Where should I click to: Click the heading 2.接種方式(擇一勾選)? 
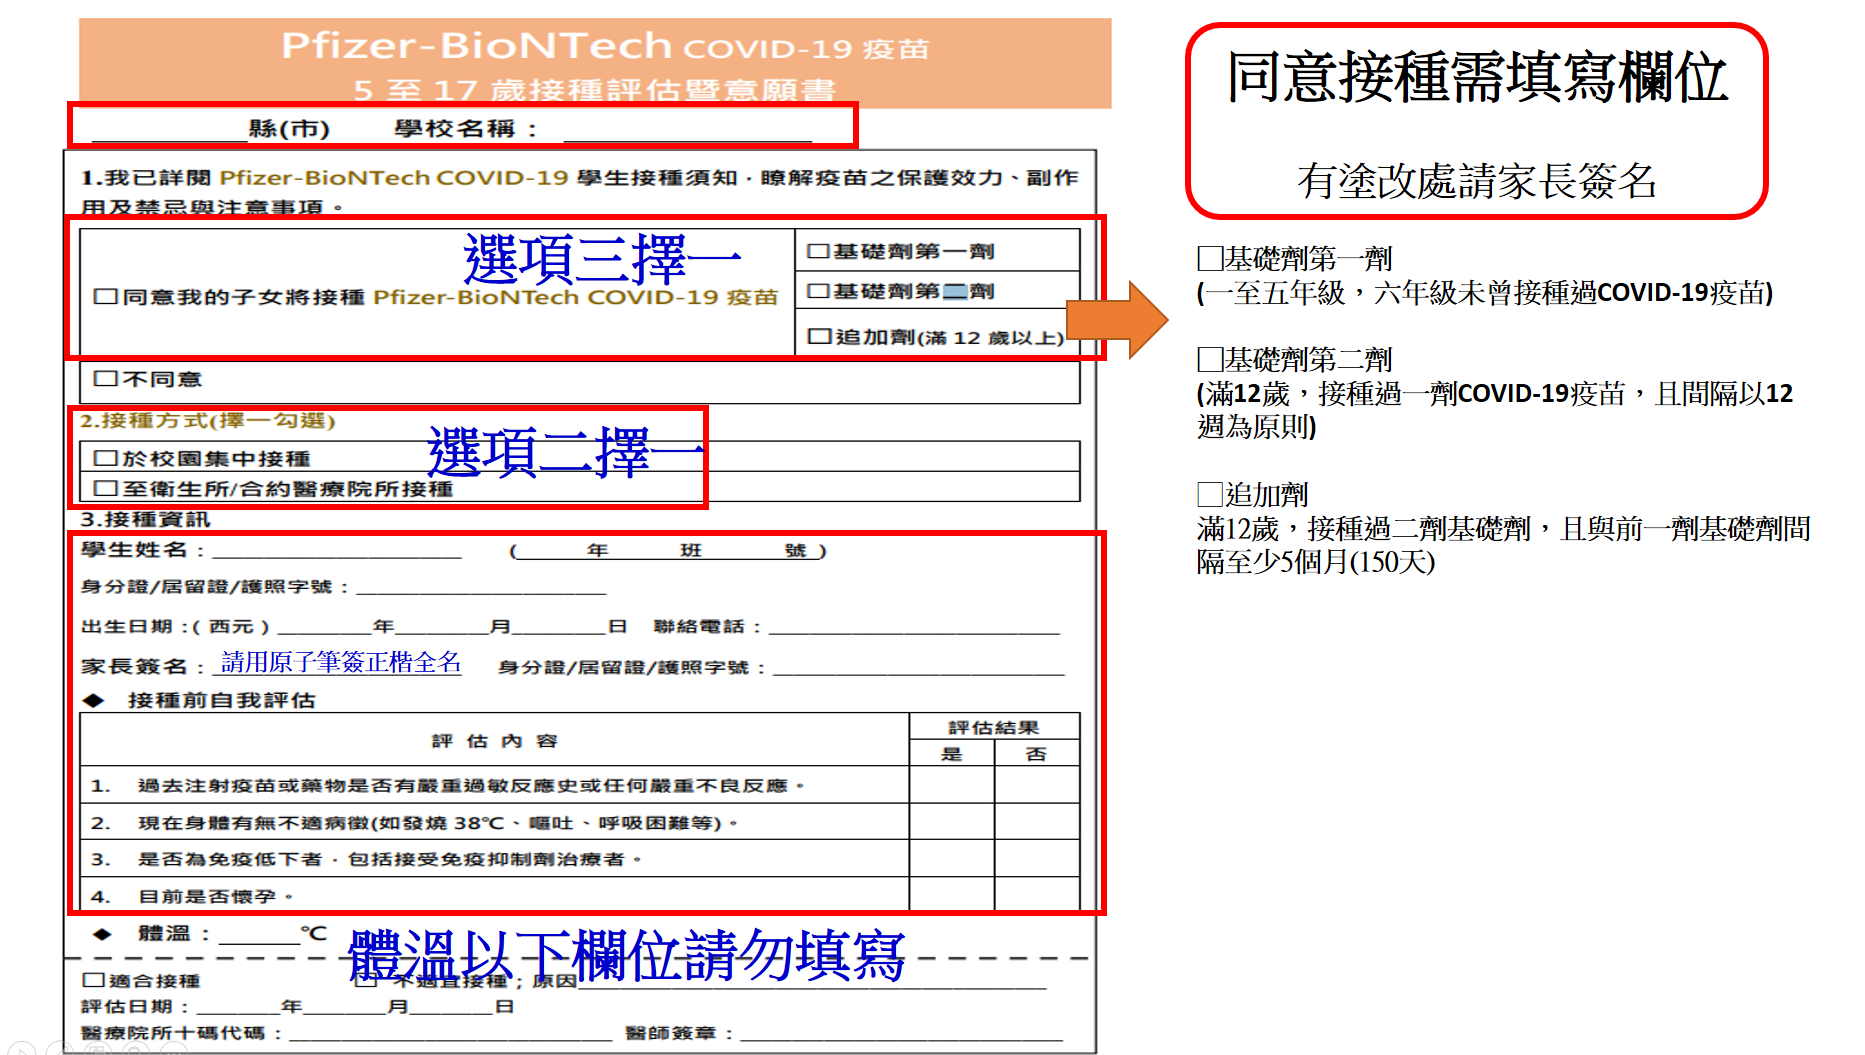[x=208, y=421]
